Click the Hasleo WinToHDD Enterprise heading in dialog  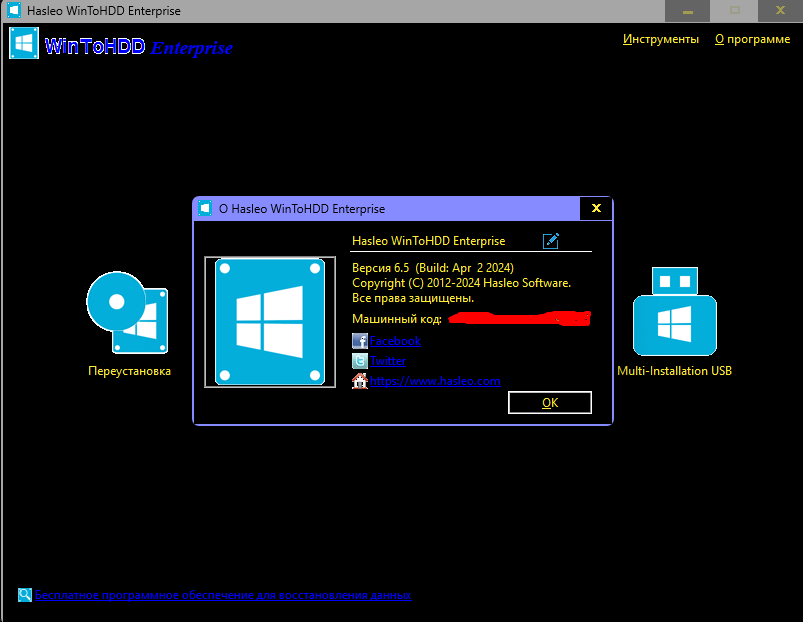point(429,241)
